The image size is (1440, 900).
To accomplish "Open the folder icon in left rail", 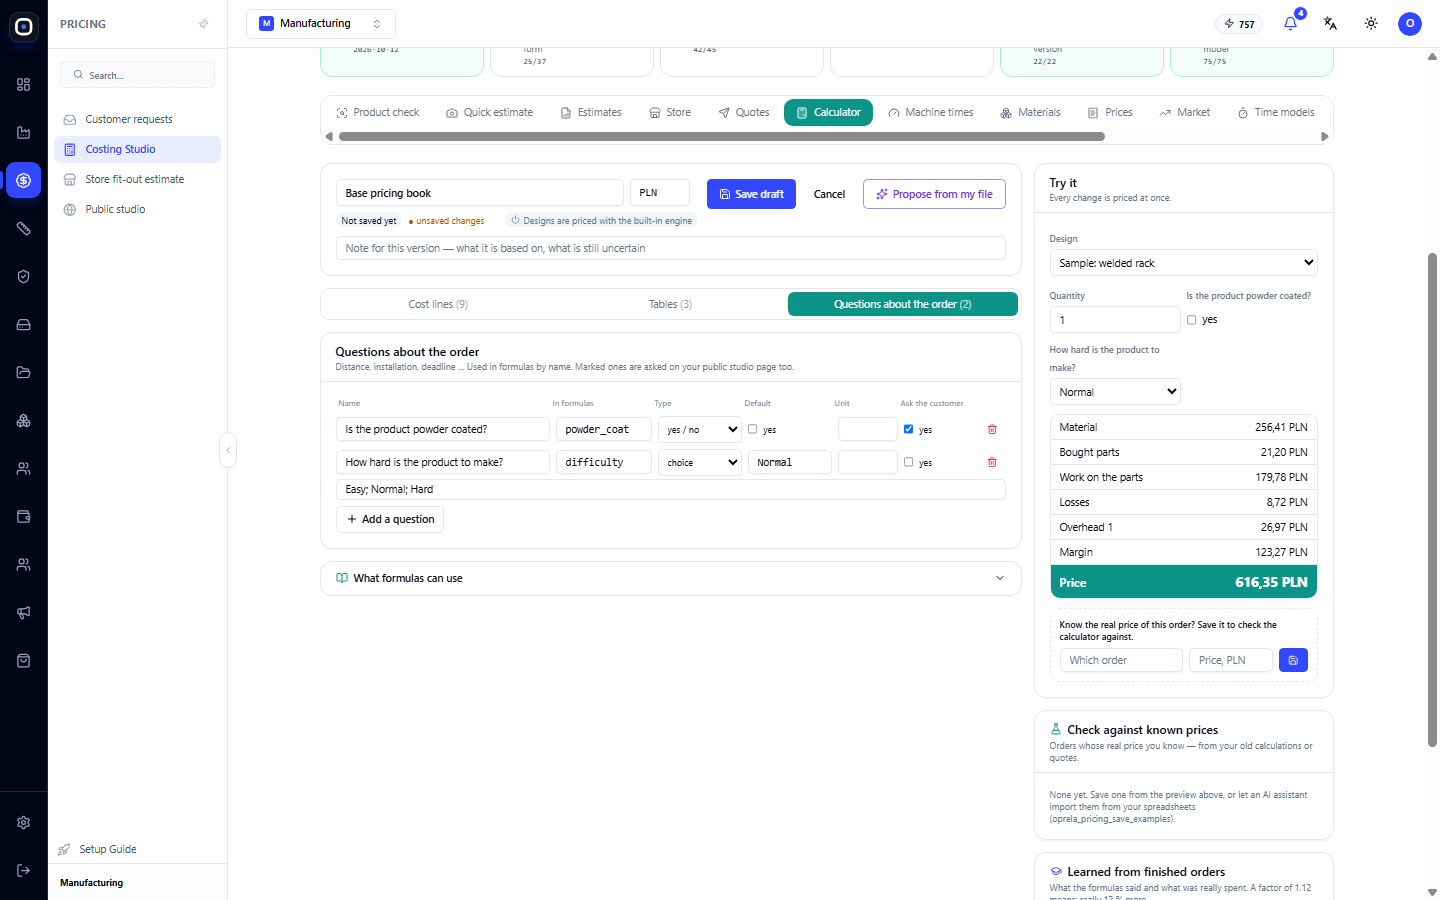I will (x=24, y=372).
